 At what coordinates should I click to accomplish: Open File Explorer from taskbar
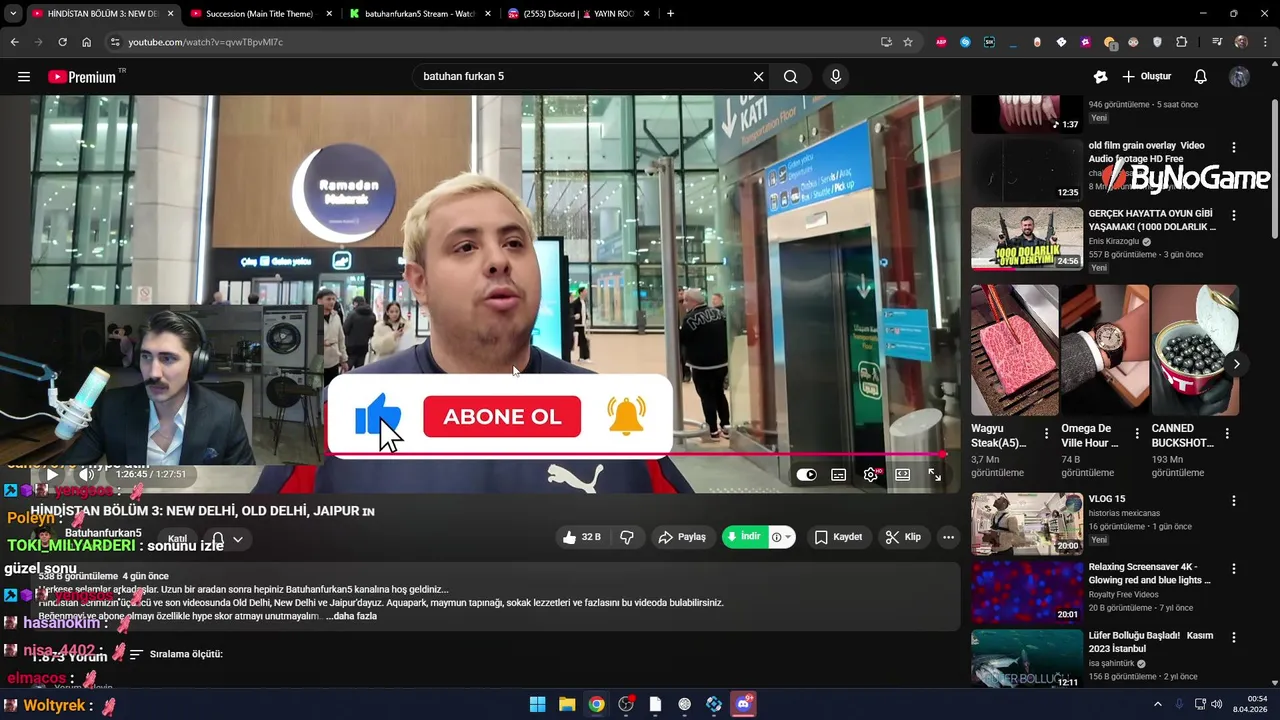point(567,704)
